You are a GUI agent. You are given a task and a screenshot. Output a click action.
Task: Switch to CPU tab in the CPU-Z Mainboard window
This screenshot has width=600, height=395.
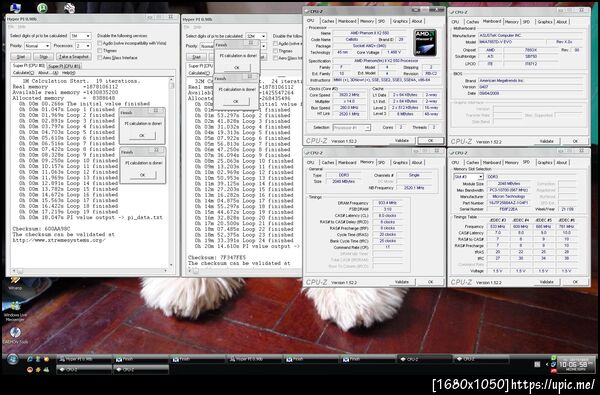click(455, 22)
